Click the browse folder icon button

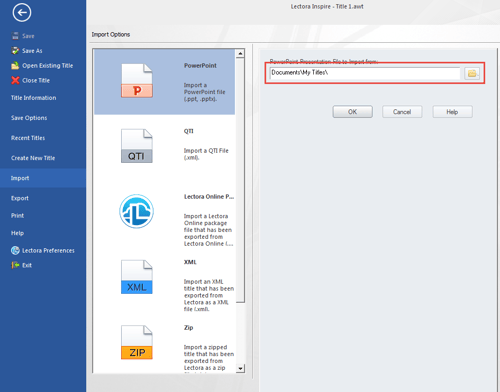tap(472, 73)
